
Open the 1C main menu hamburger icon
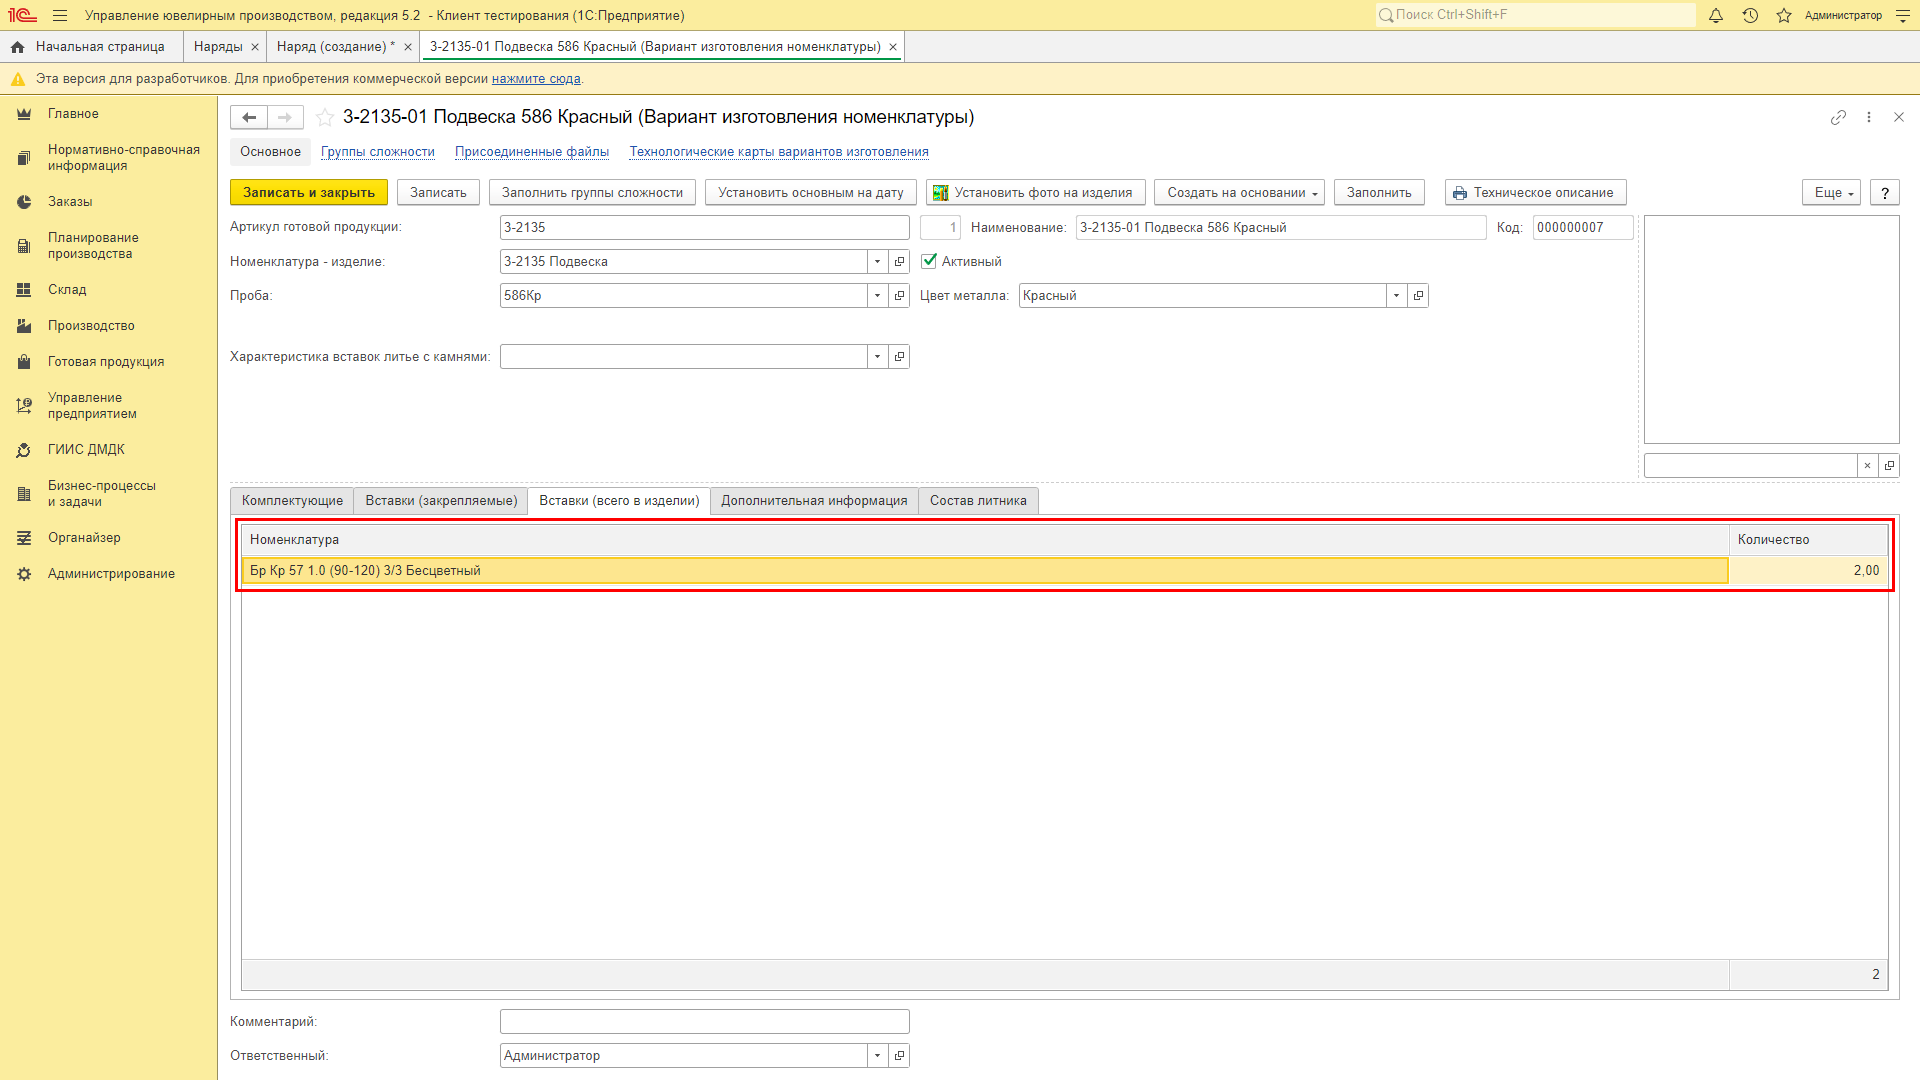pyautogui.click(x=60, y=15)
